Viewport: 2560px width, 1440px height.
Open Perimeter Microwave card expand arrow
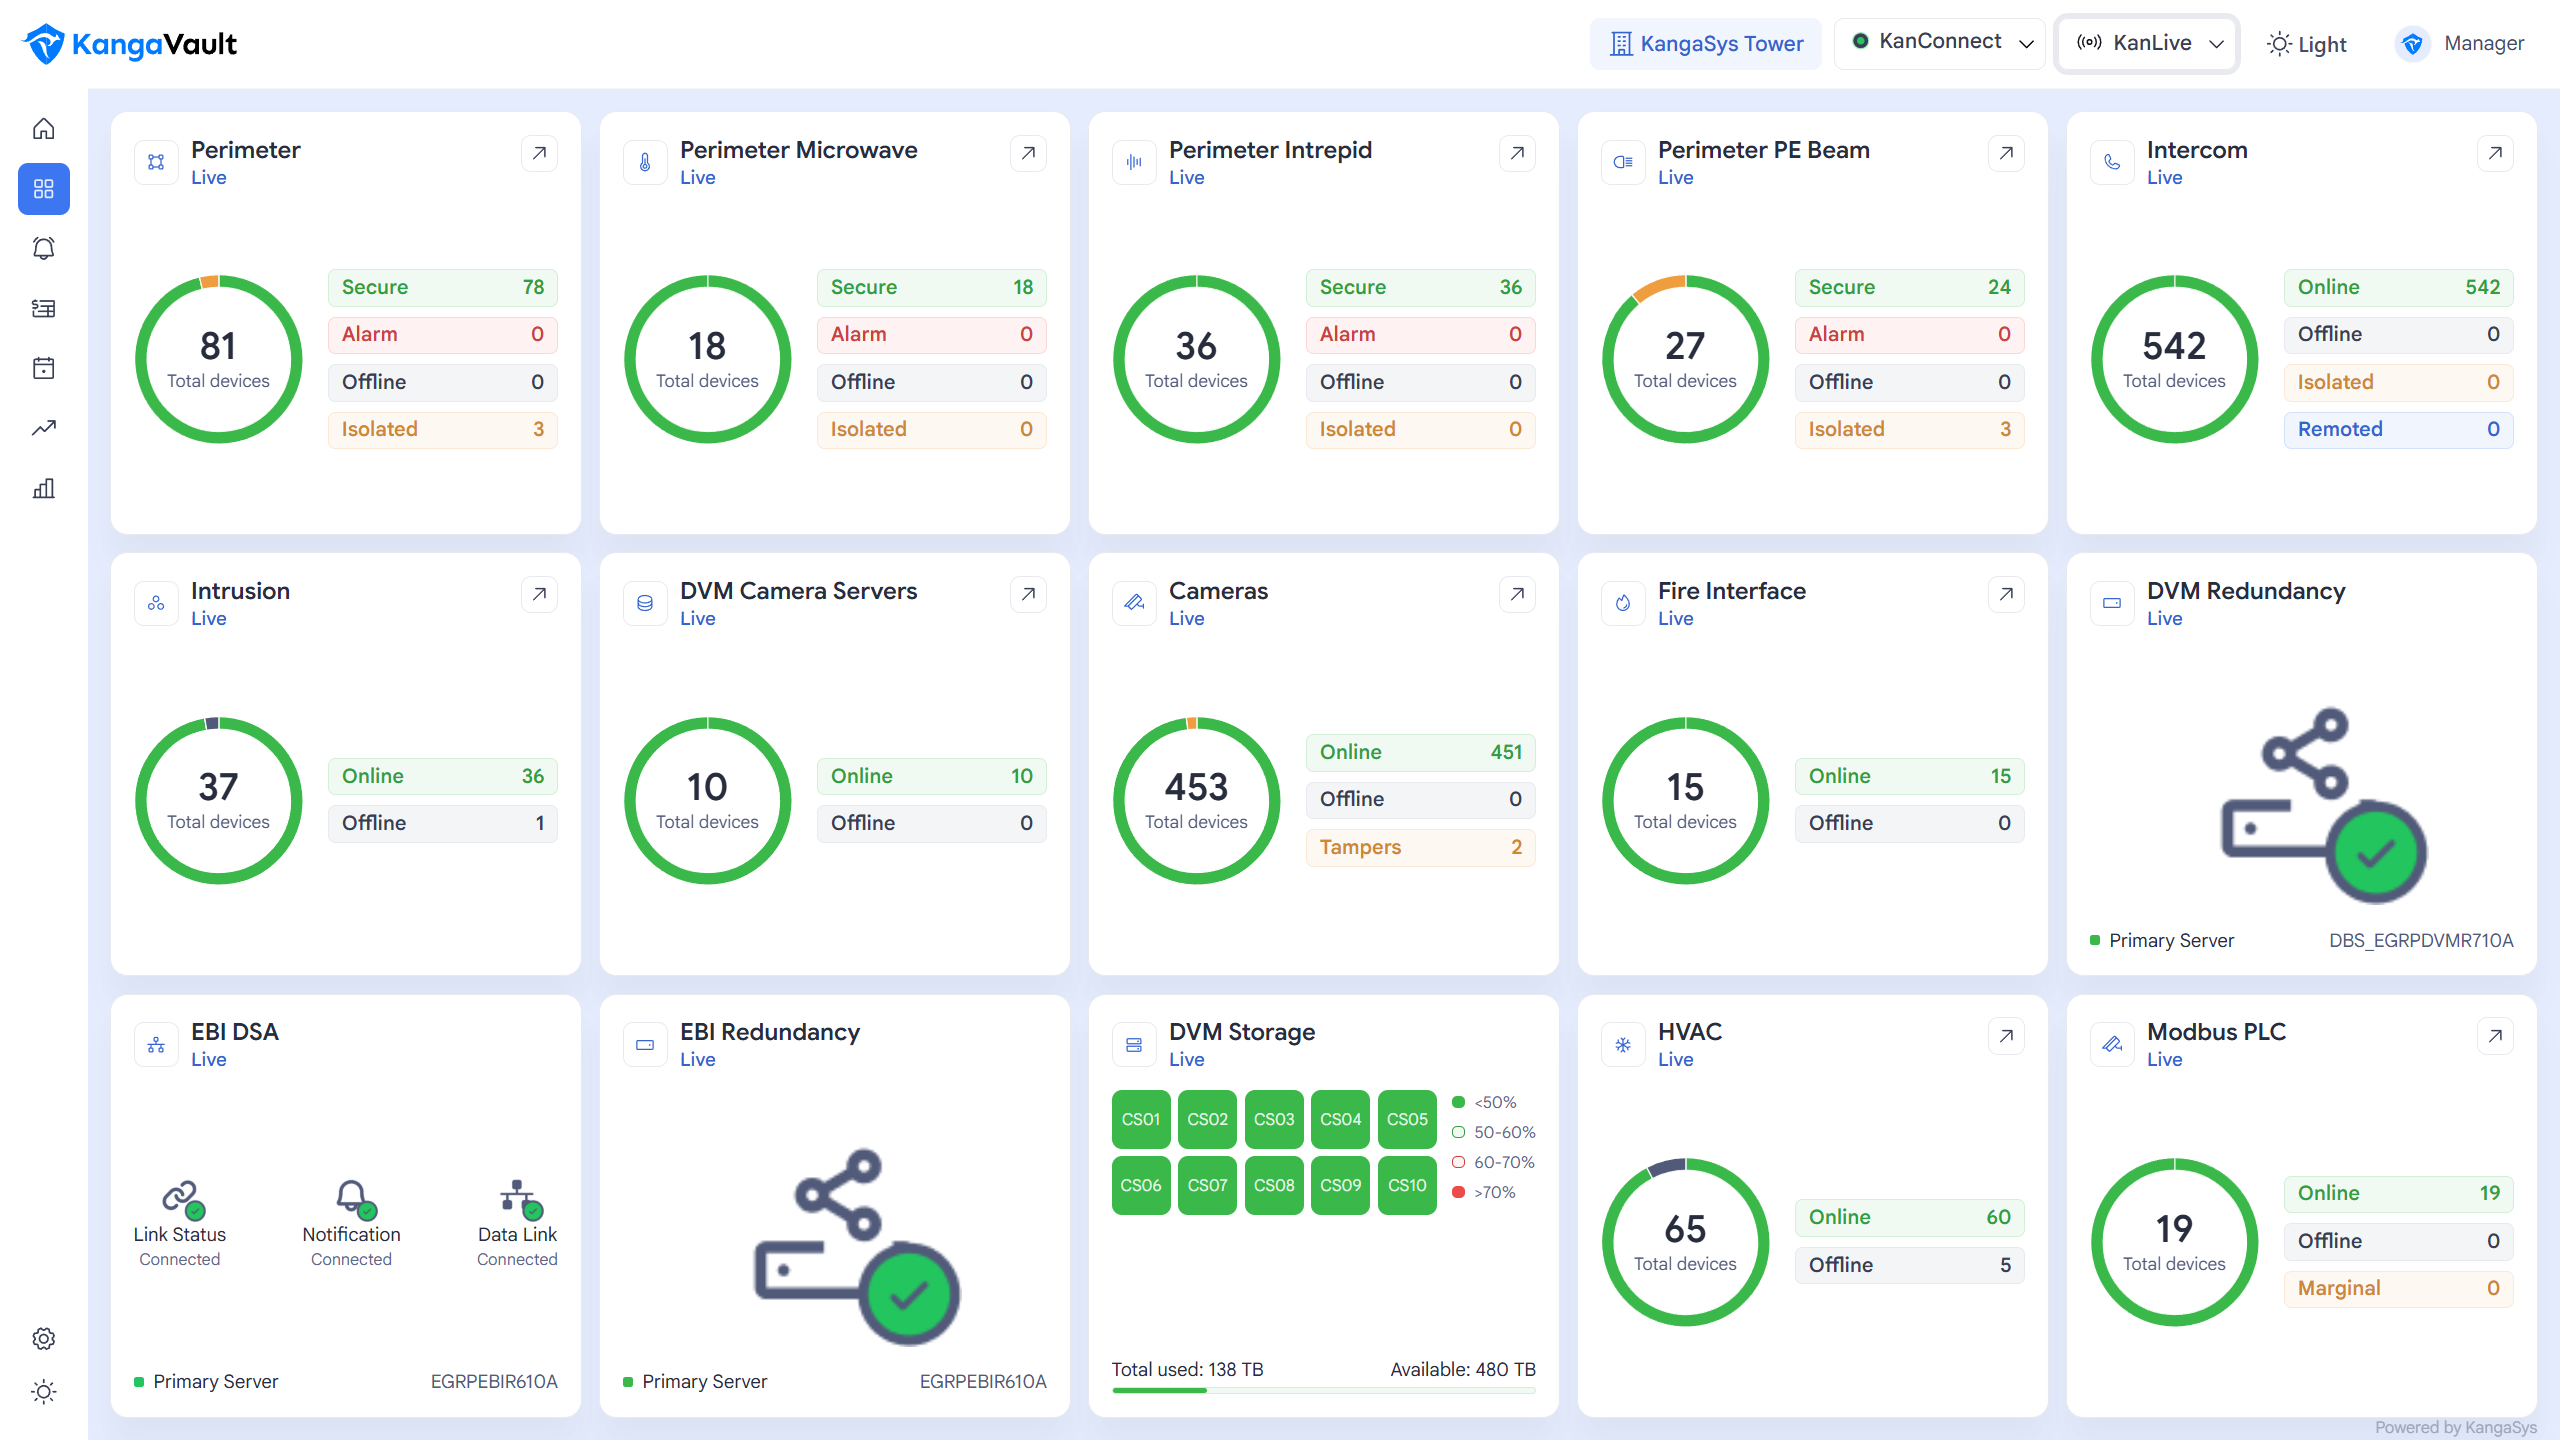pyautogui.click(x=1028, y=154)
